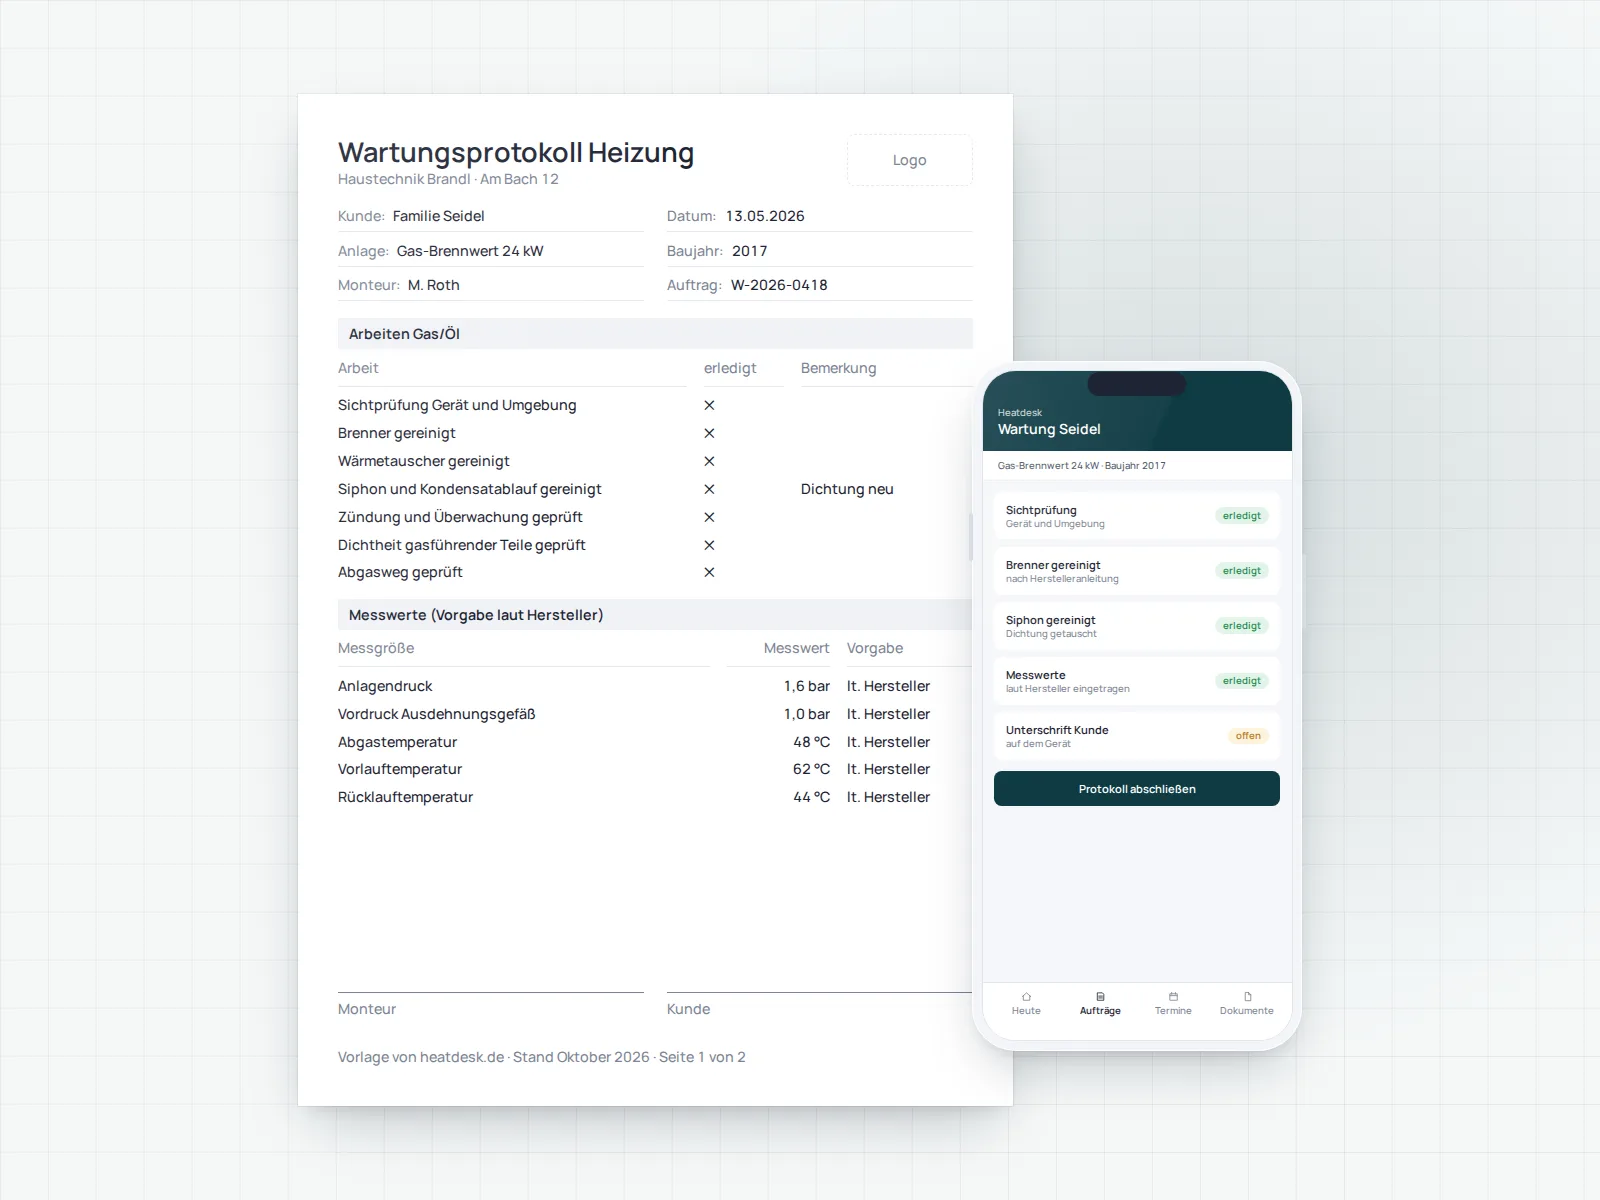Click the Rücklauftemperatur value 44 °C
Image resolution: width=1600 pixels, height=1200 pixels.
point(811,797)
